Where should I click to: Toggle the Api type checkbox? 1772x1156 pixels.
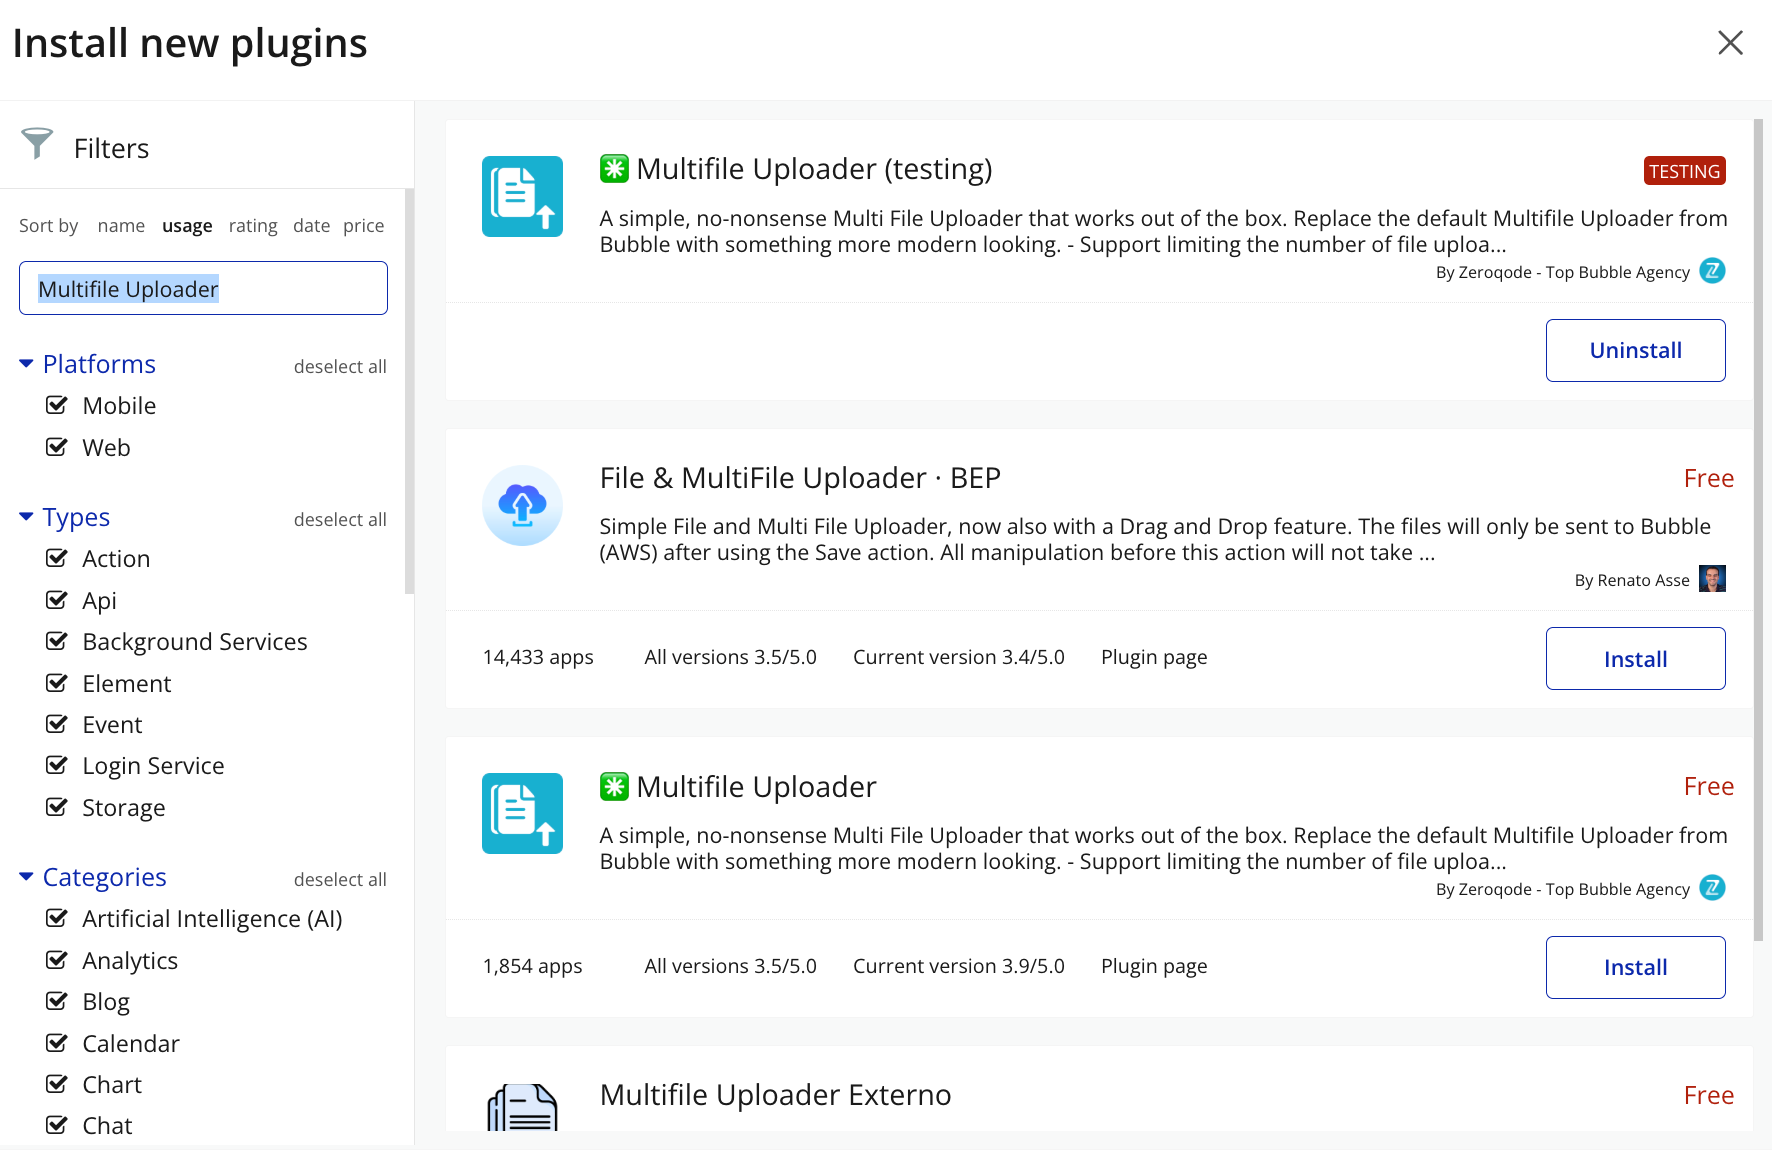[x=57, y=600]
